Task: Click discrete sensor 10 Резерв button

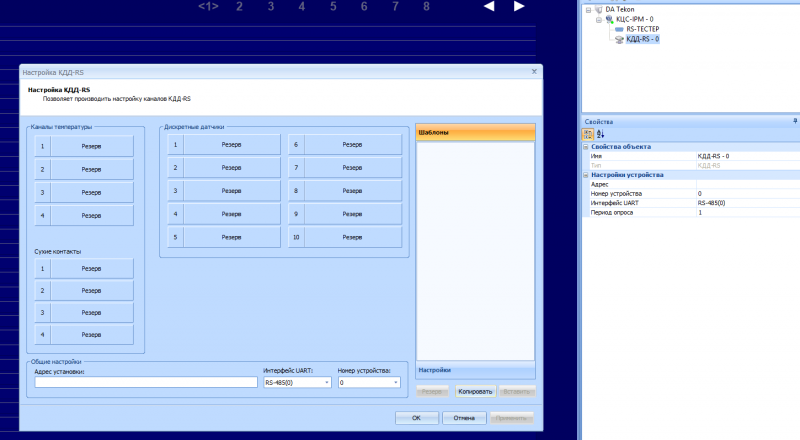Action: coord(352,237)
